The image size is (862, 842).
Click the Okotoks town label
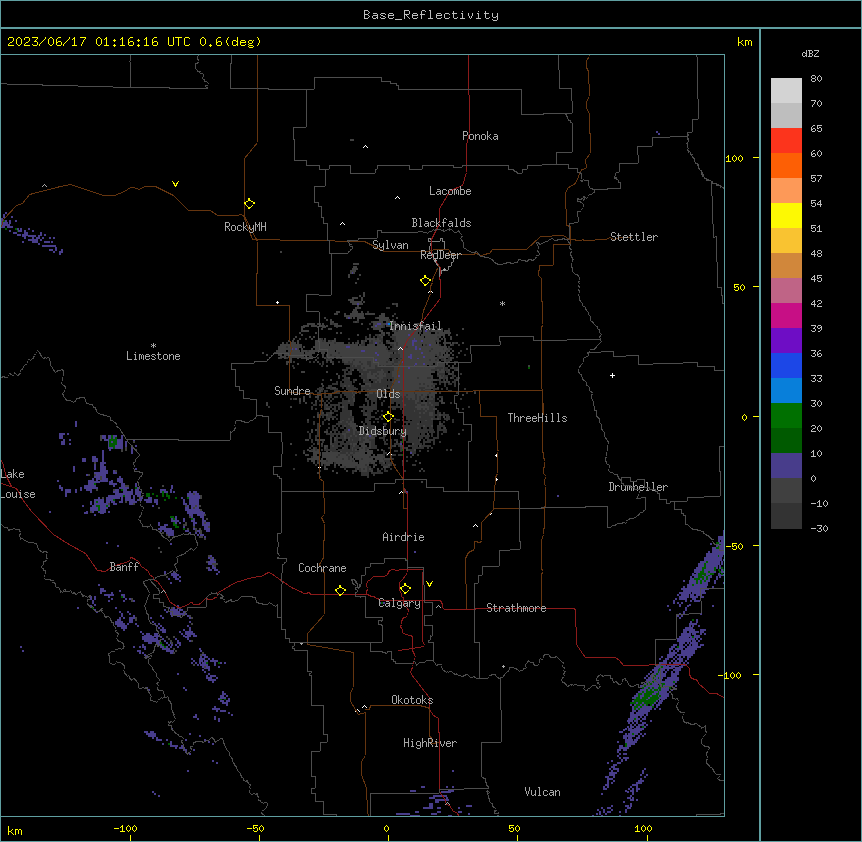pyautogui.click(x=412, y=700)
